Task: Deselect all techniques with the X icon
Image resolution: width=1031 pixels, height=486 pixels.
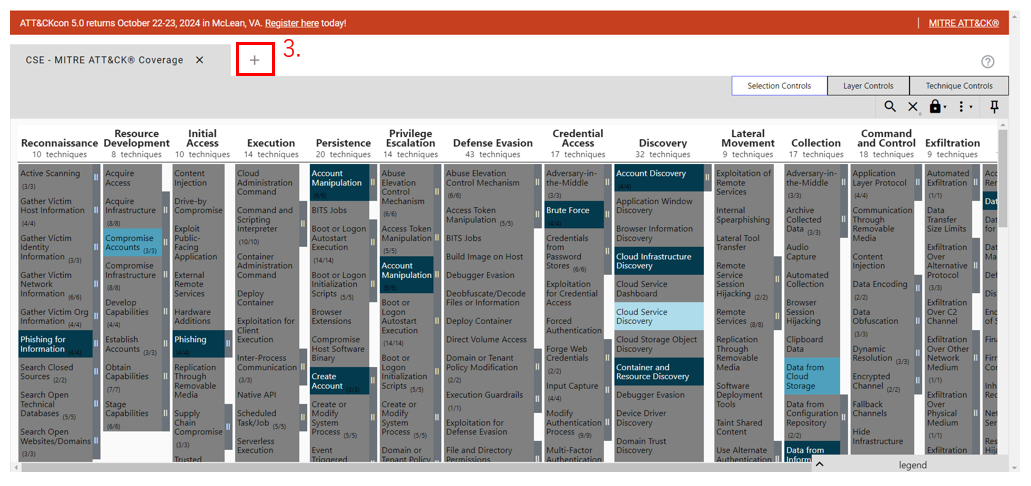Action: coord(913,107)
